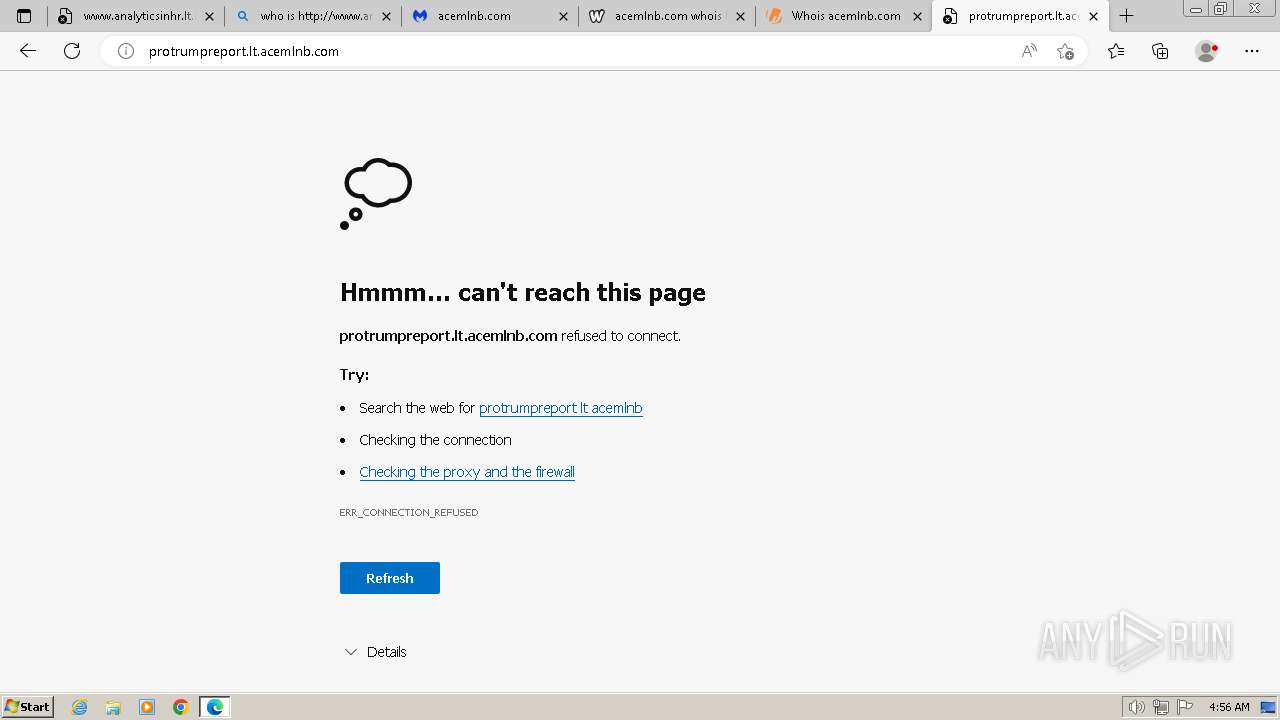The width and height of the screenshot is (1280, 720).
Task: Open 'protrumpreport lt acemlnb' web search link
Action: (x=561, y=408)
